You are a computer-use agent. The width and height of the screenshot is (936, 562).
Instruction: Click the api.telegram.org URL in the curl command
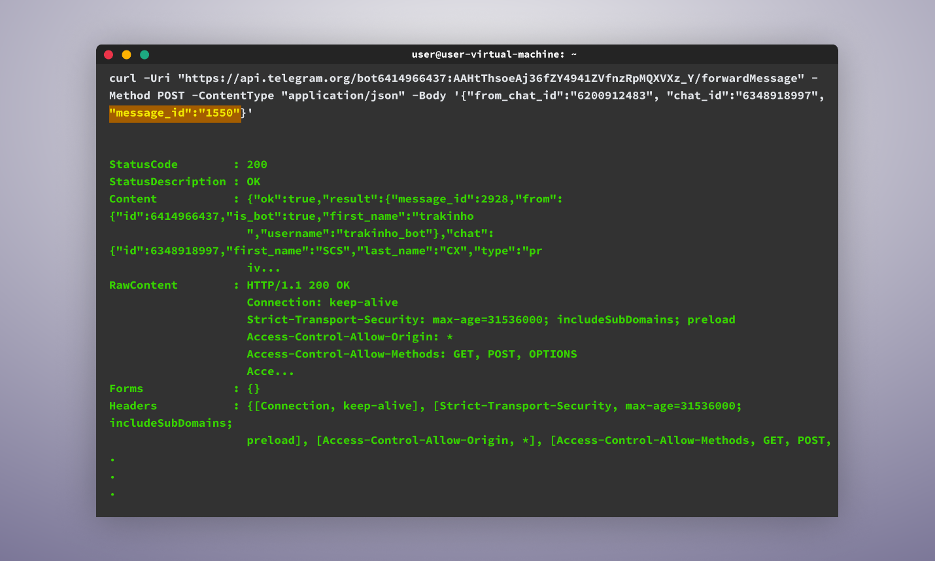(491, 78)
